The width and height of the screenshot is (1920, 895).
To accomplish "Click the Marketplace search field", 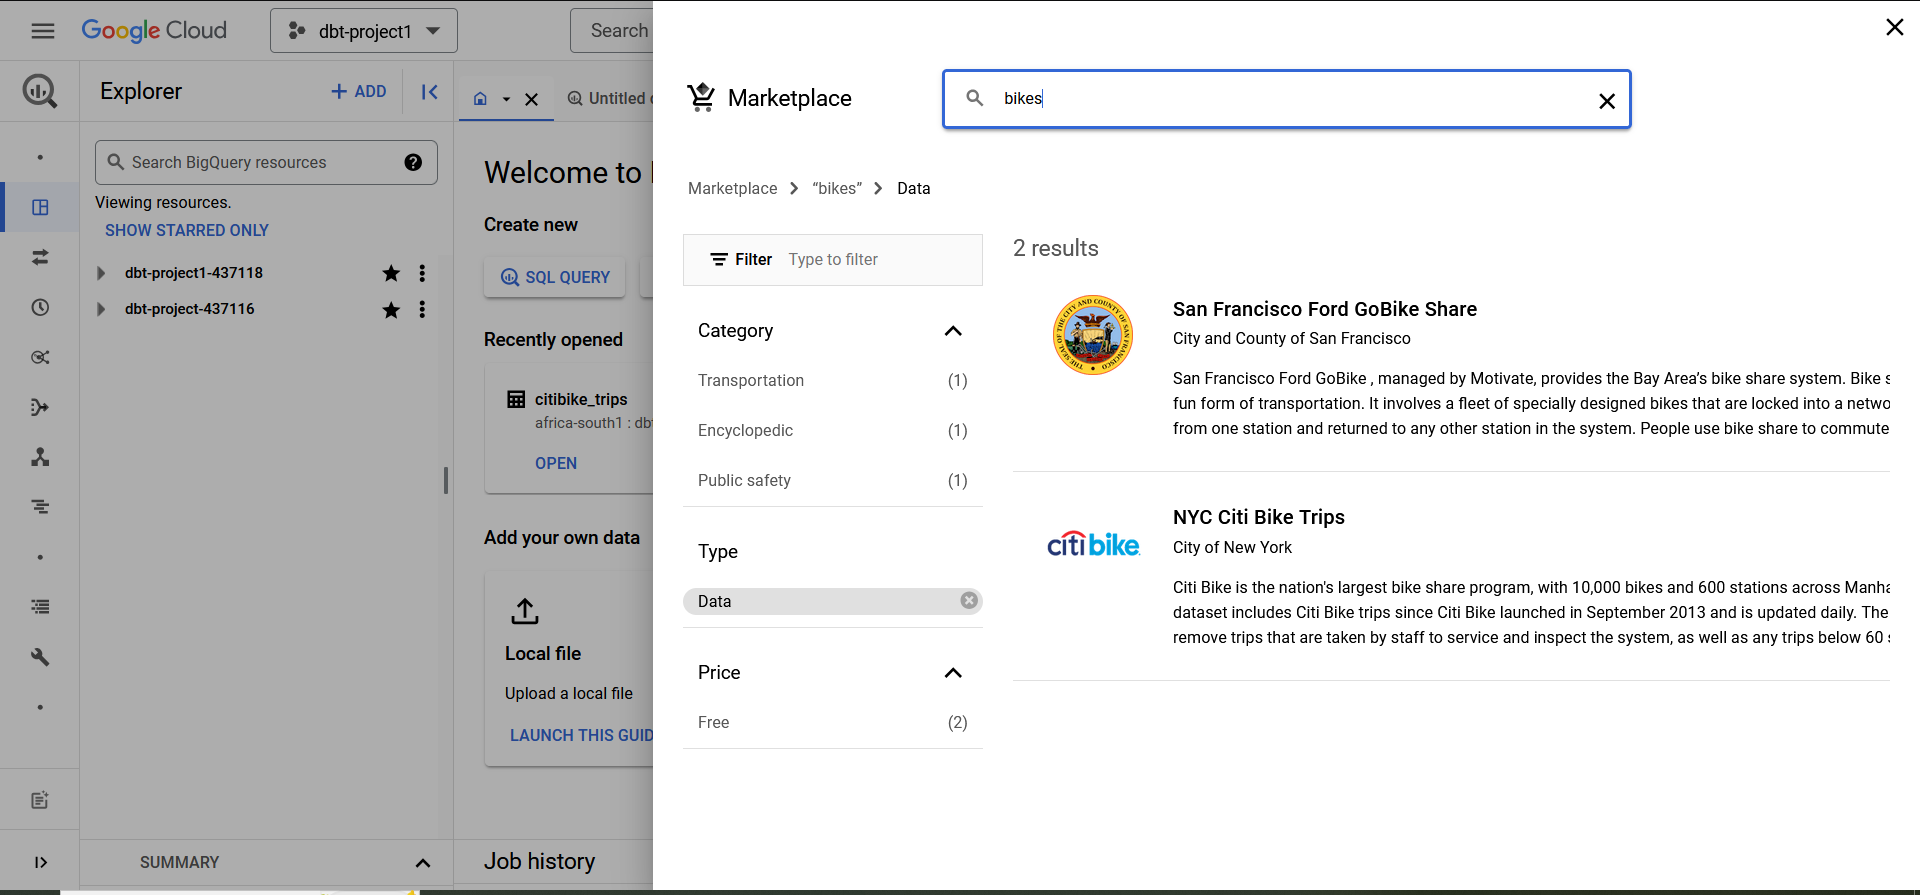I will (x=1287, y=99).
